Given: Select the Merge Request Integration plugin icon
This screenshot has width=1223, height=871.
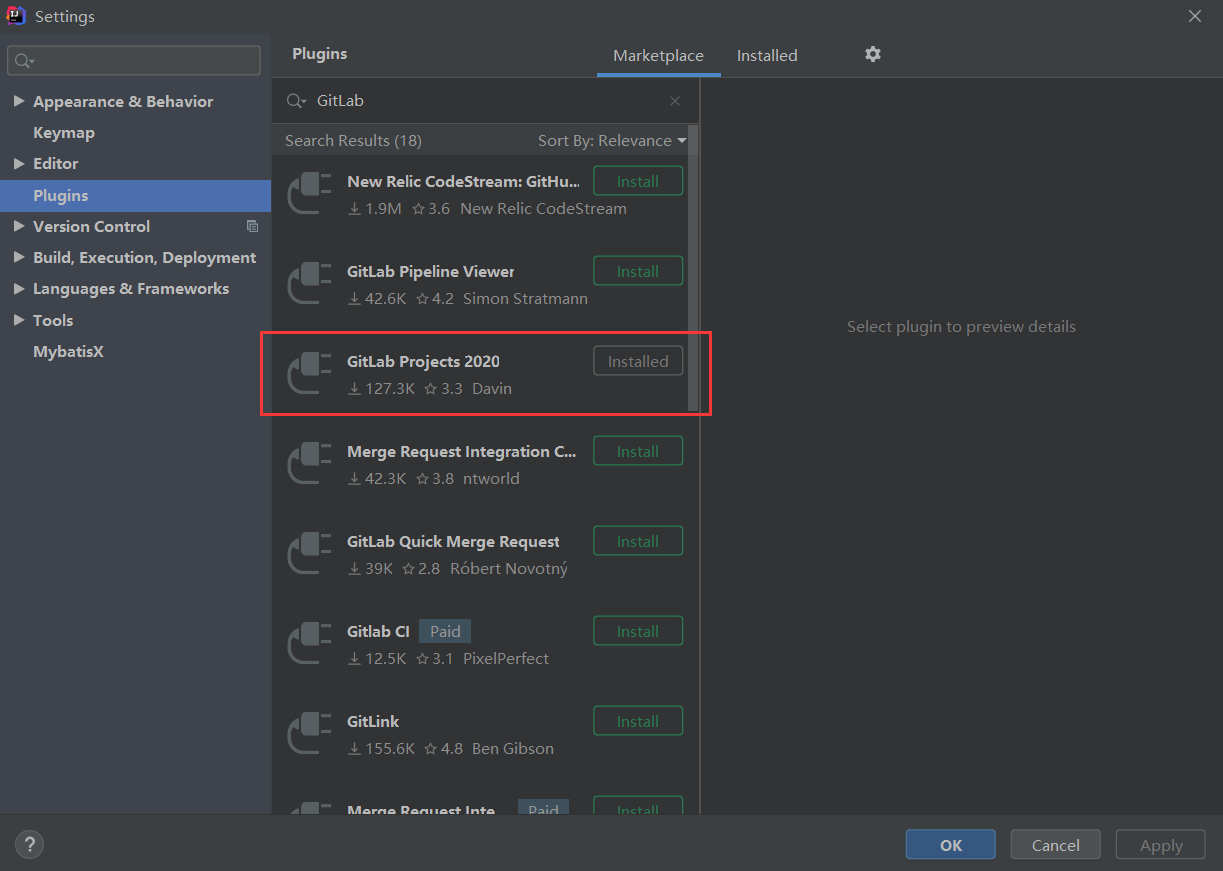Looking at the screenshot, I should tap(309, 464).
